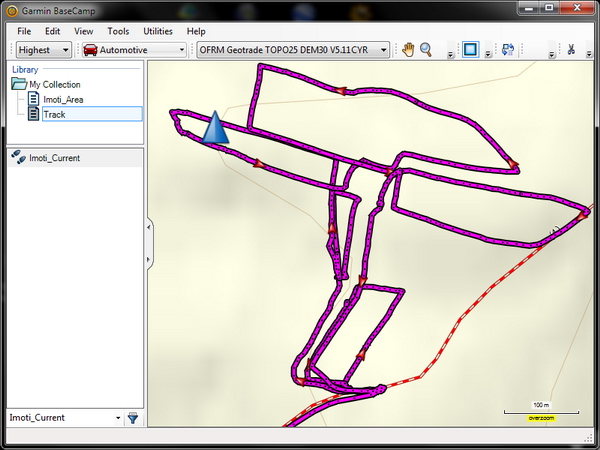This screenshot has height=450, width=600.
Task: Click the filter funnel icon
Action: [x=133, y=417]
